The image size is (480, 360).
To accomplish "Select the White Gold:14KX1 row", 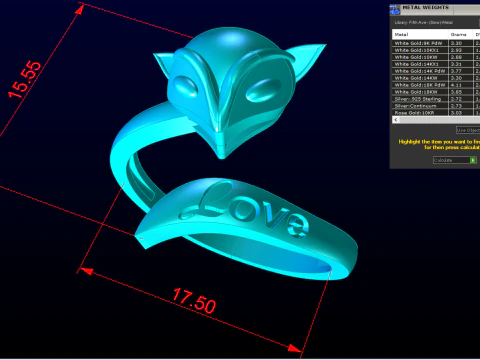I will click(x=436, y=64).
